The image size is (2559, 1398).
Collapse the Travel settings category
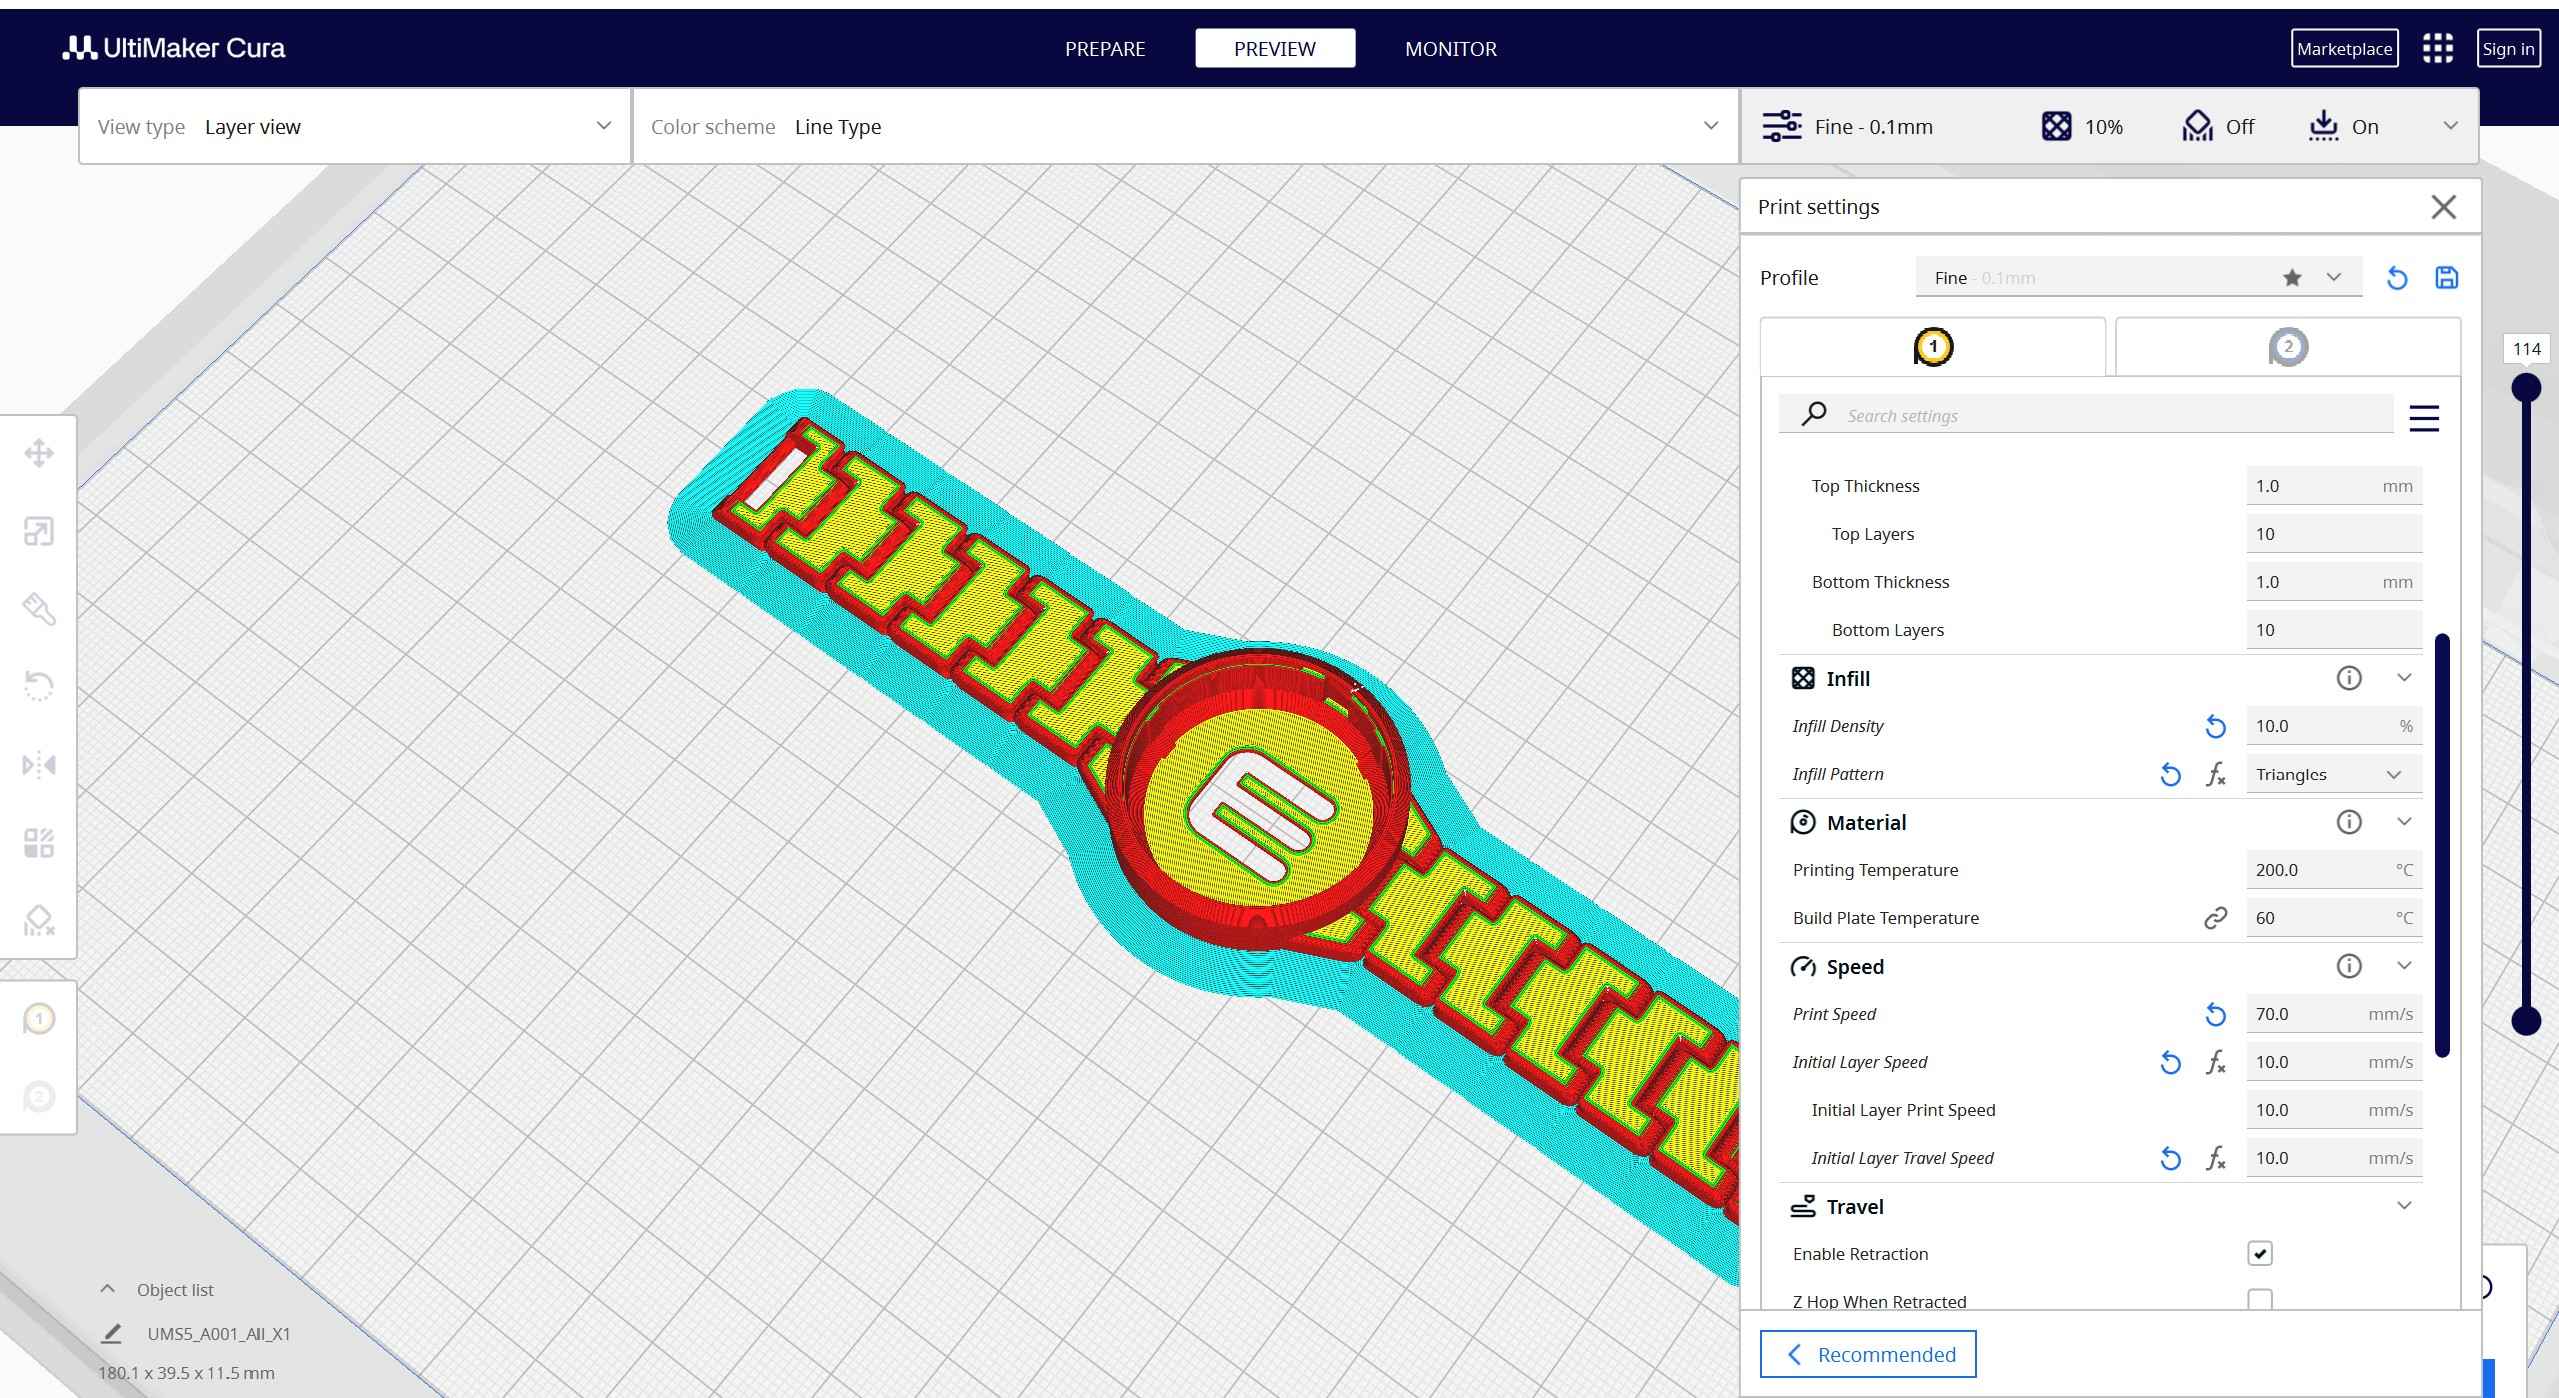pyautogui.click(x=2404, y=1206)
